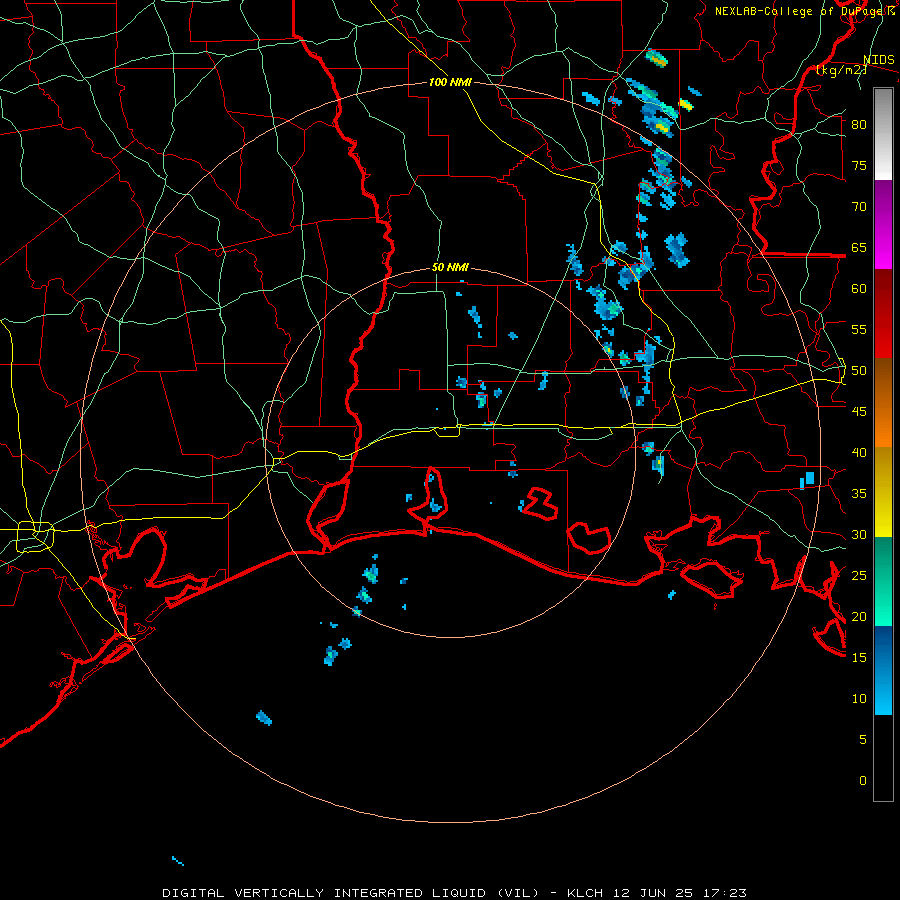Click the scale value "35"
This screenshot has width=900, height=900.
coord(859,494)
